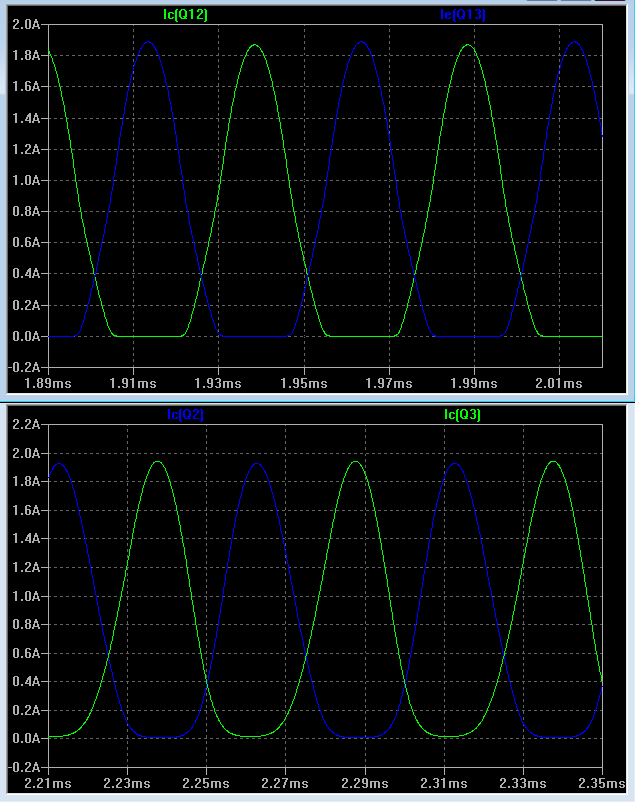Click the 2.27ms time axis label
This screenshot has height=802, width=635.
(x=285, y=783)
